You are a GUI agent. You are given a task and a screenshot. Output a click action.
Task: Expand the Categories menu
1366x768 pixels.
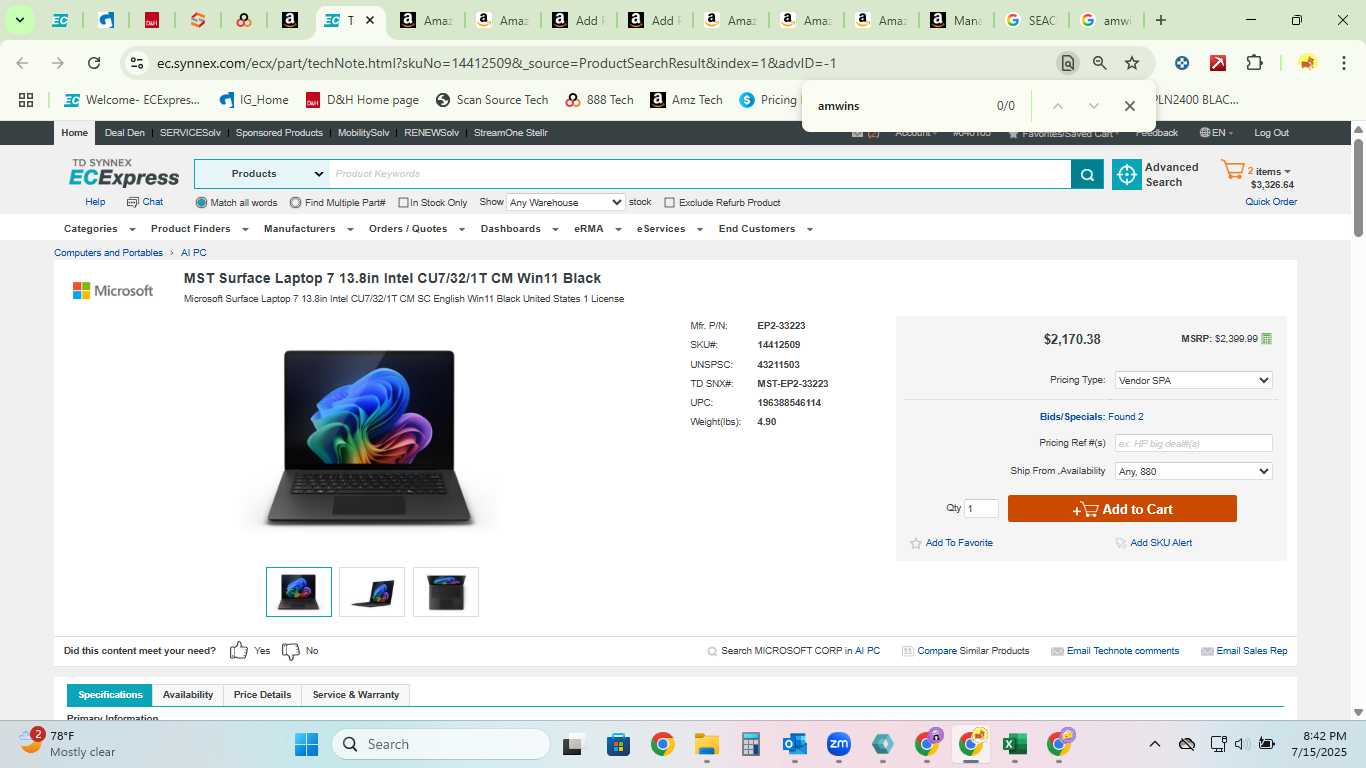(x=99, y=229)
